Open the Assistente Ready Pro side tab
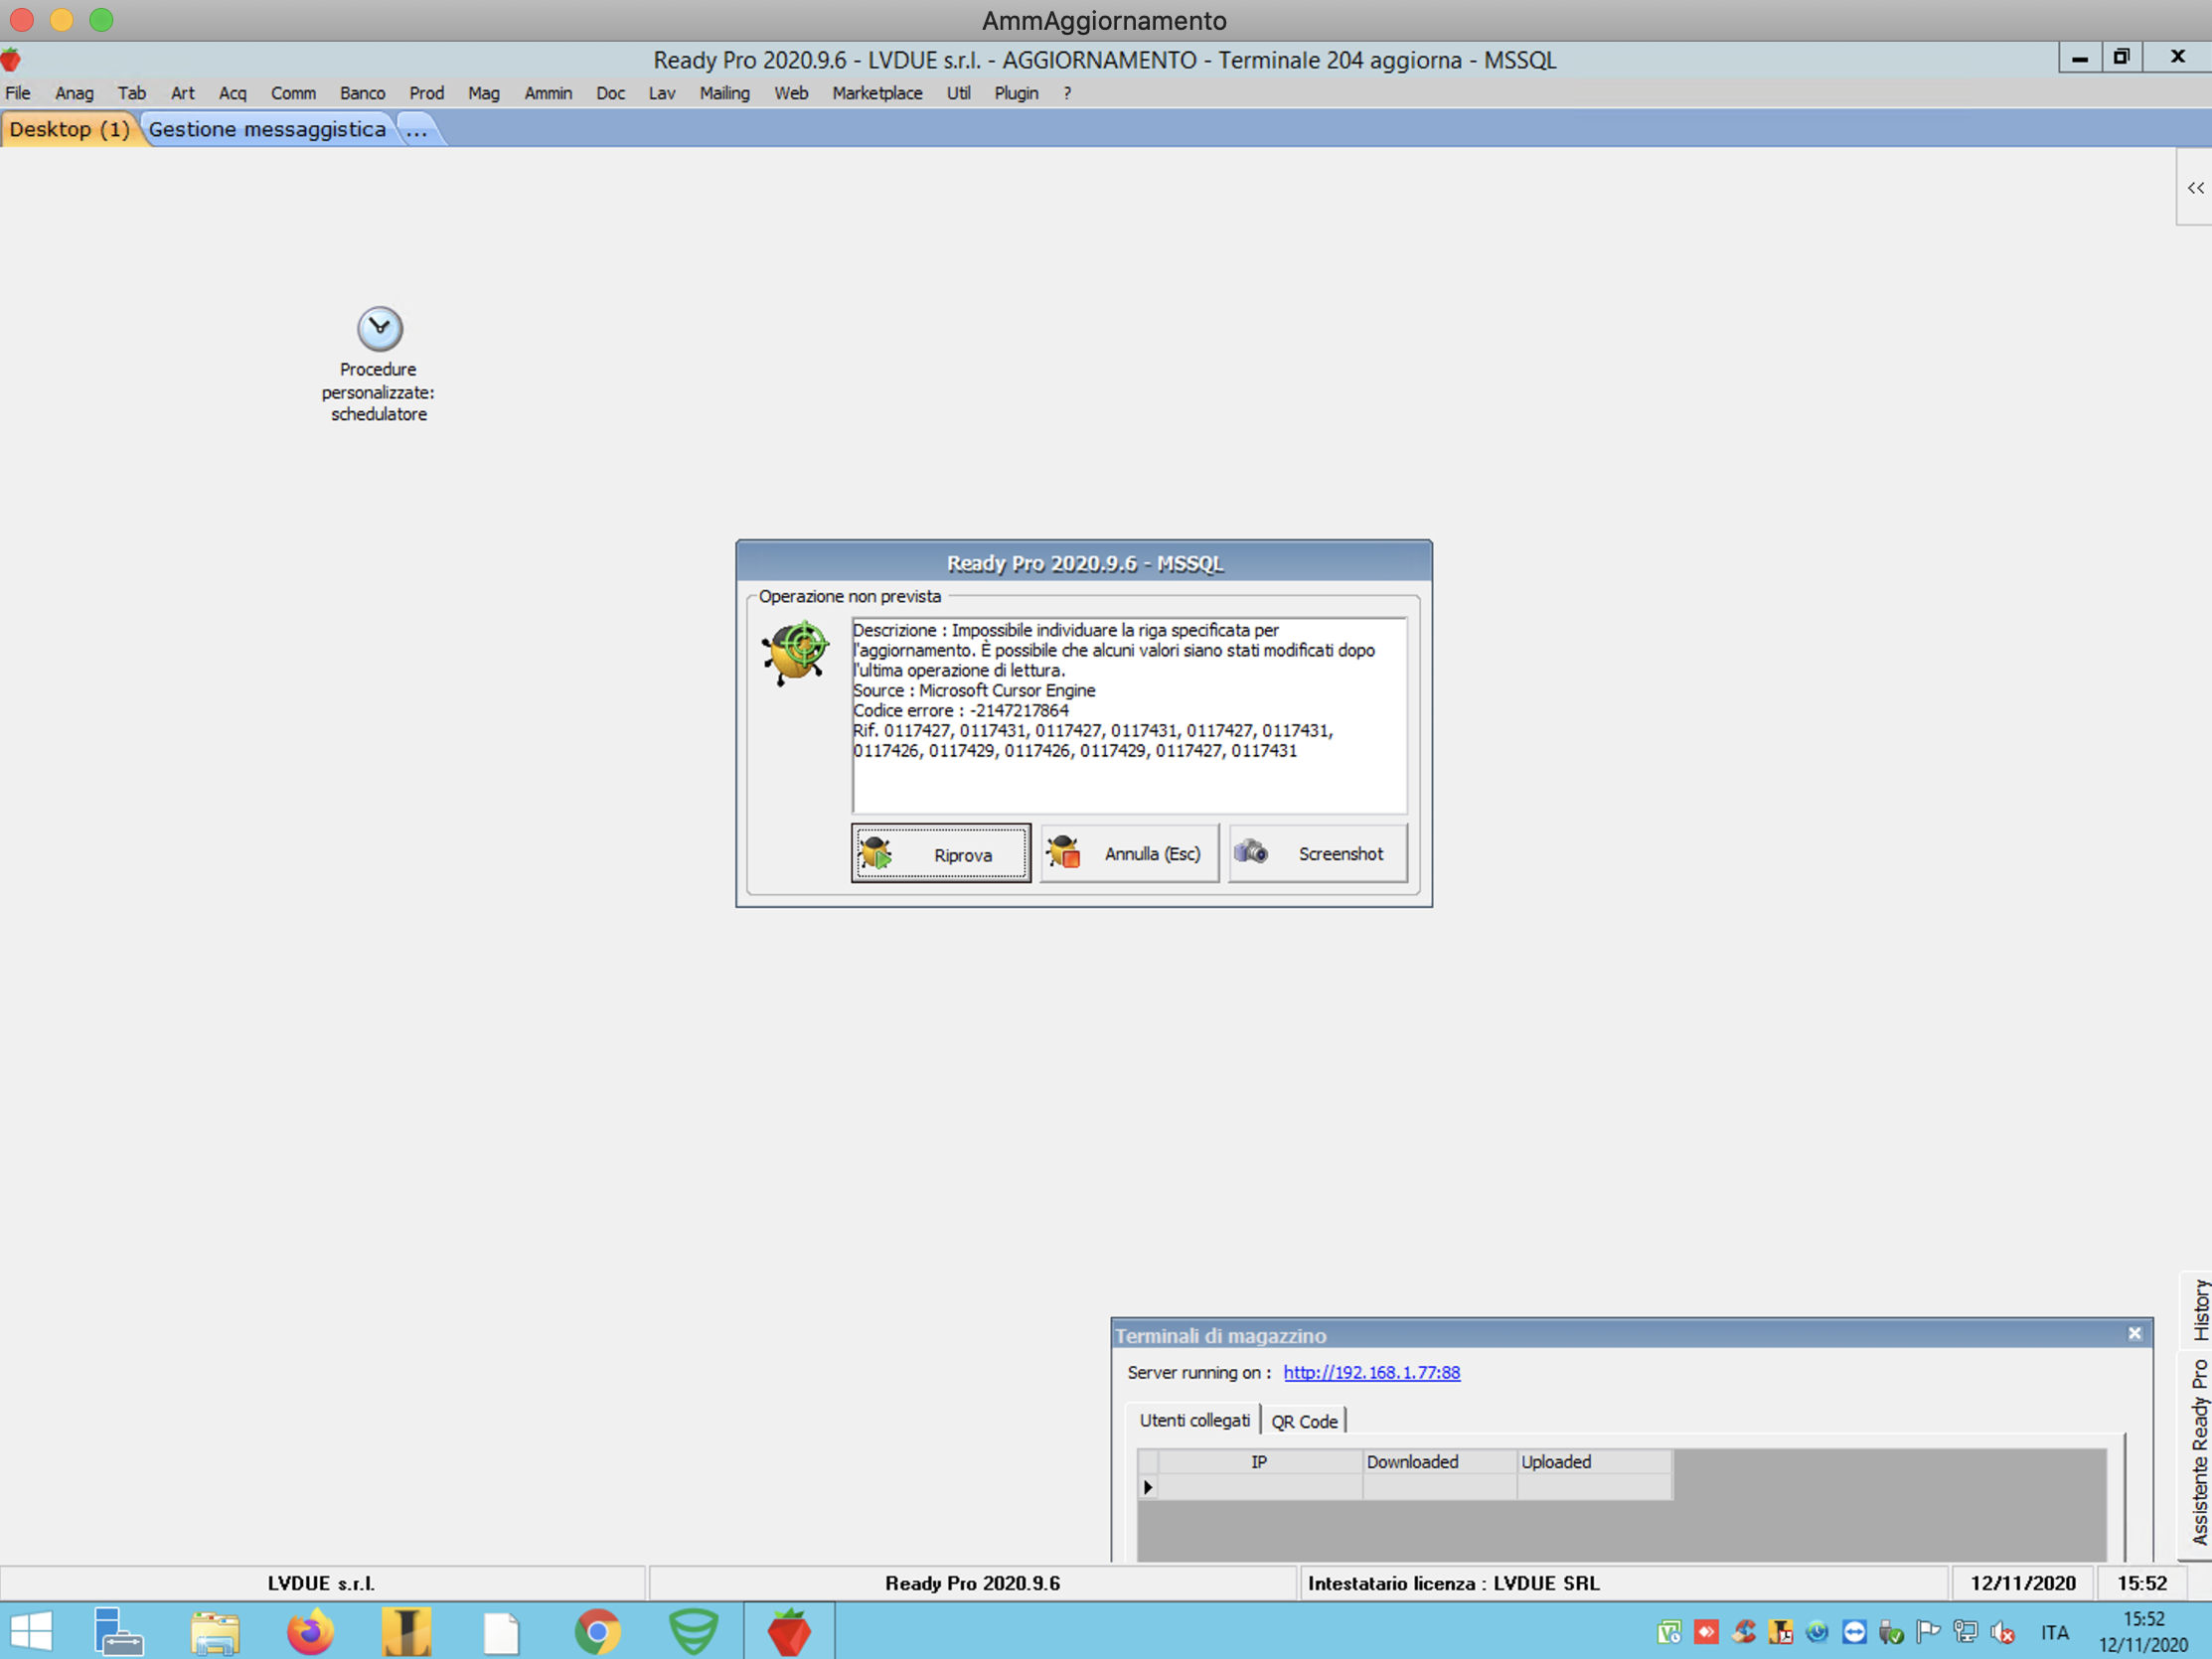This screenshot has height=1659, width=2212. (x=2200, y=1453)
